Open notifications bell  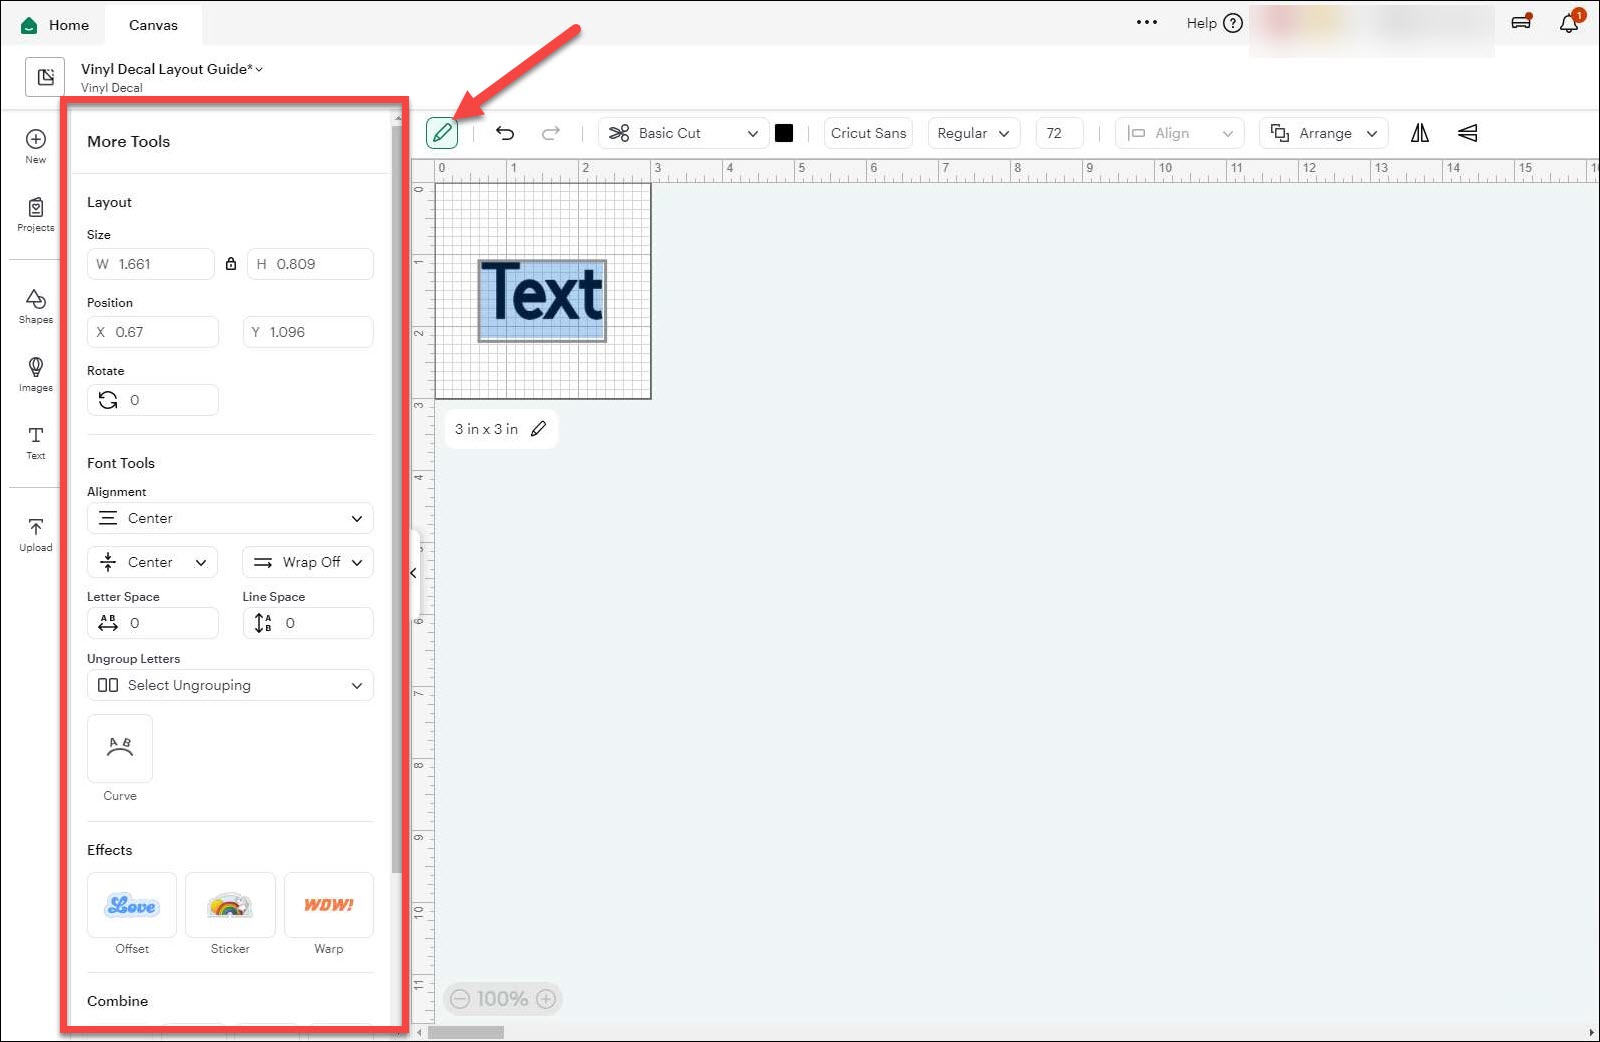1569,22
